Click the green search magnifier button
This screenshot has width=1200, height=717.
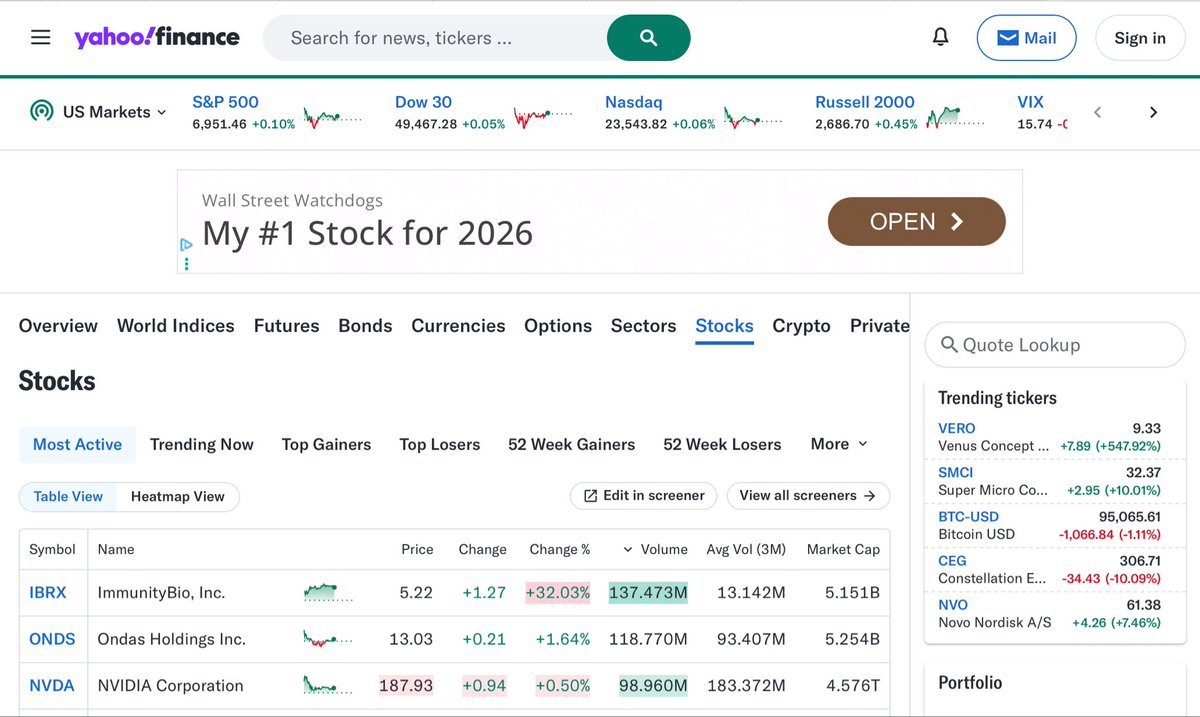click(649, 38)
